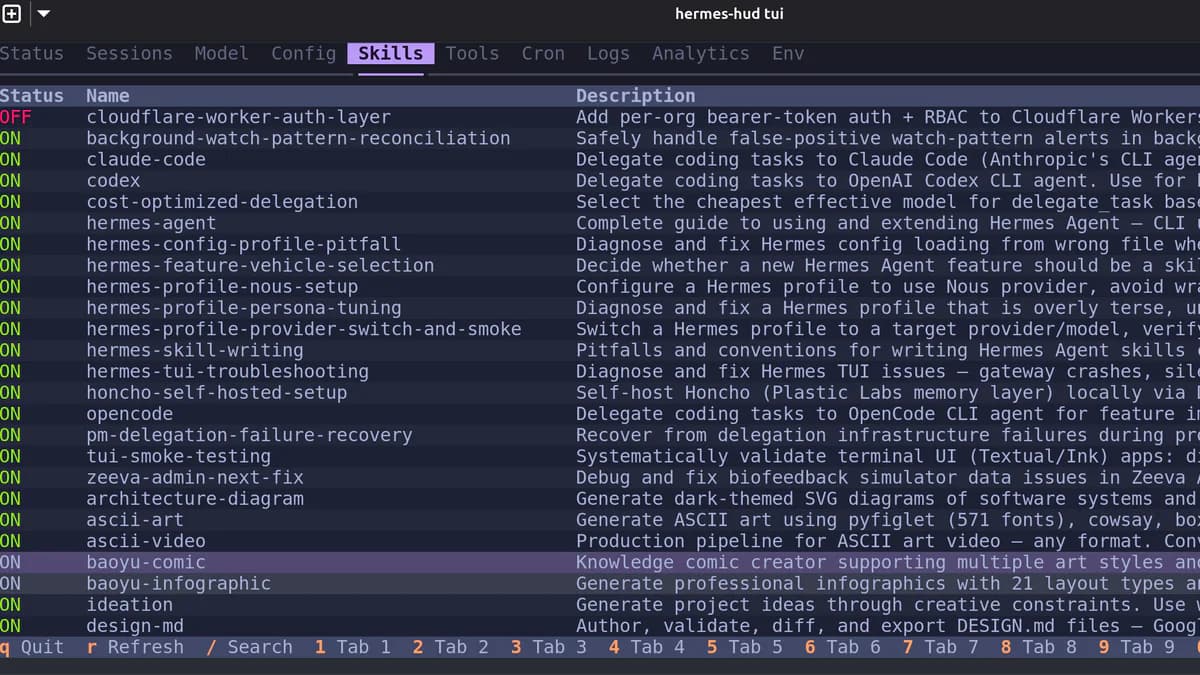The height and width of the screenshot is (675, 1200).
Task: Open the Tools tab
Action: [x=471, y=54]
